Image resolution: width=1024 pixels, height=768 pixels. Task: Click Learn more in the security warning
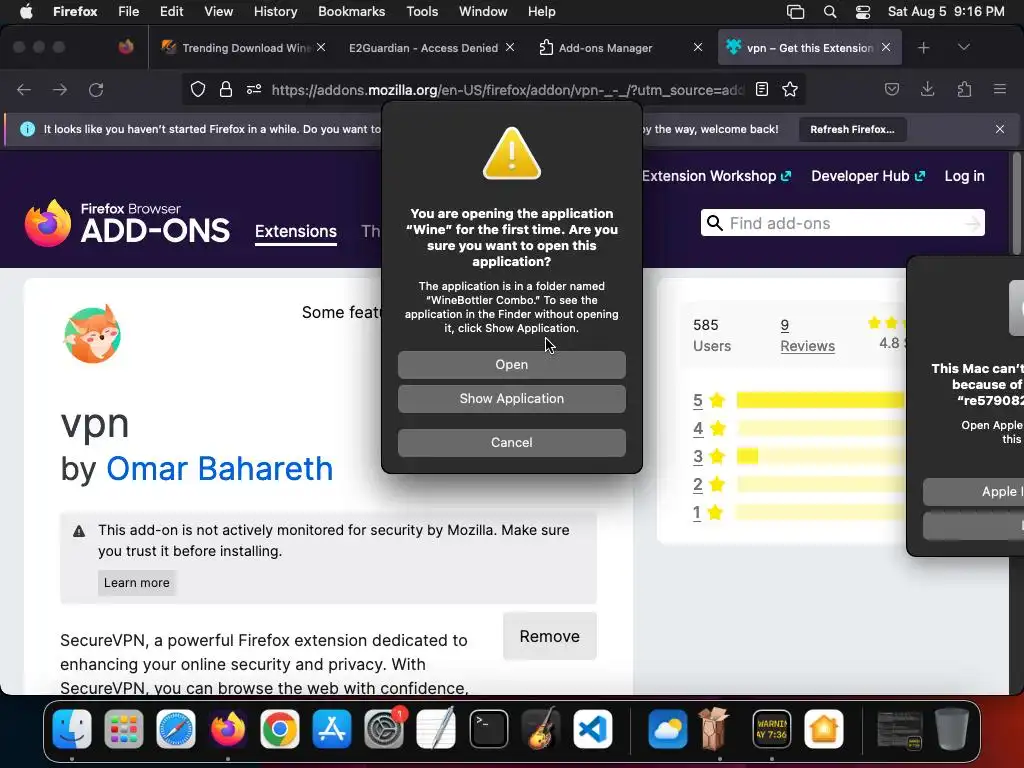coord(136,583)
